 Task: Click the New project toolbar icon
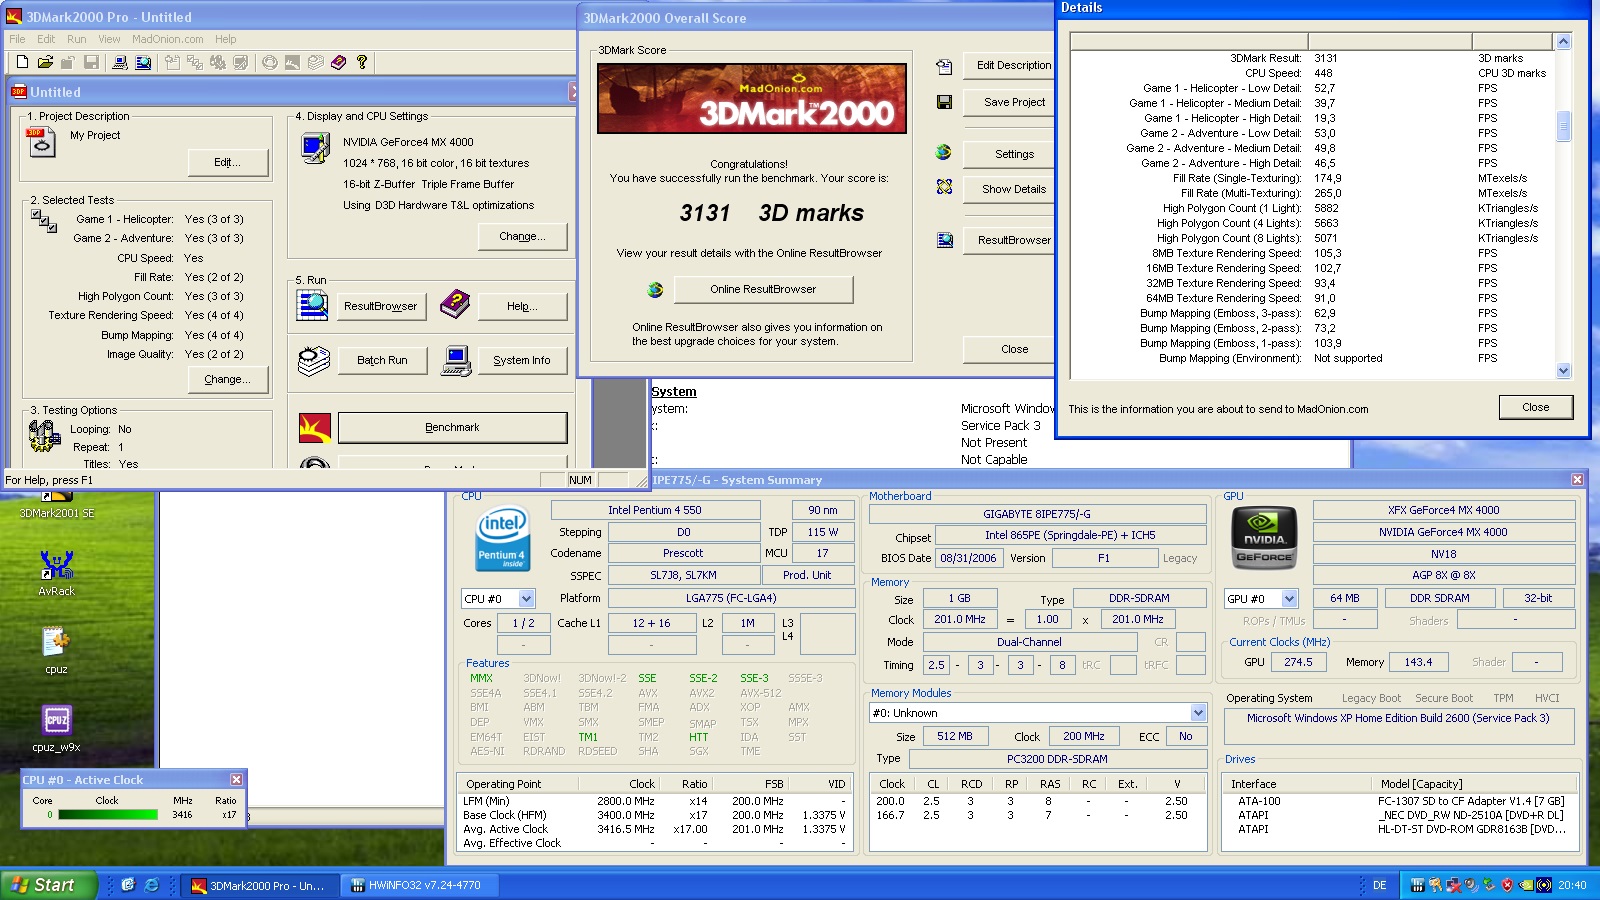tap(22, 62)
